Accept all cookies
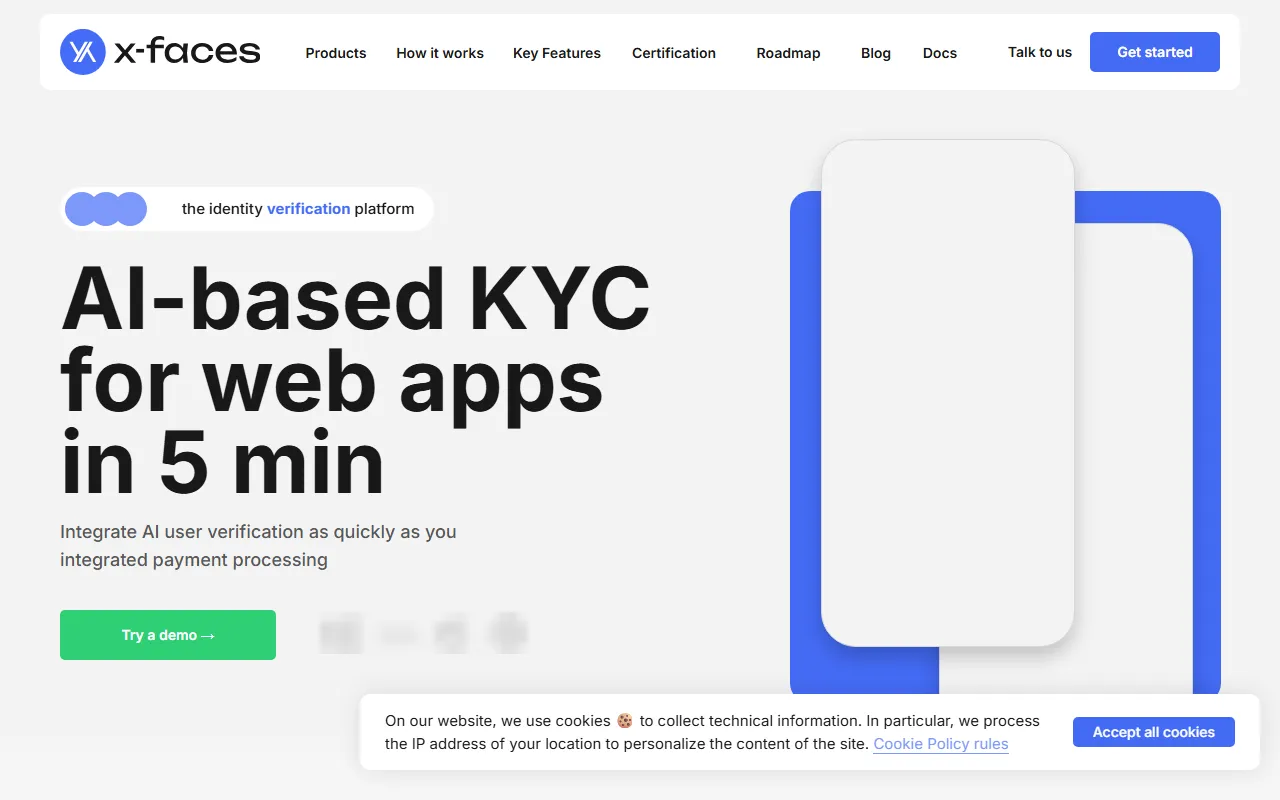Image resolution: width=1280 pixels, height=800 pixels. (1154, 732)
